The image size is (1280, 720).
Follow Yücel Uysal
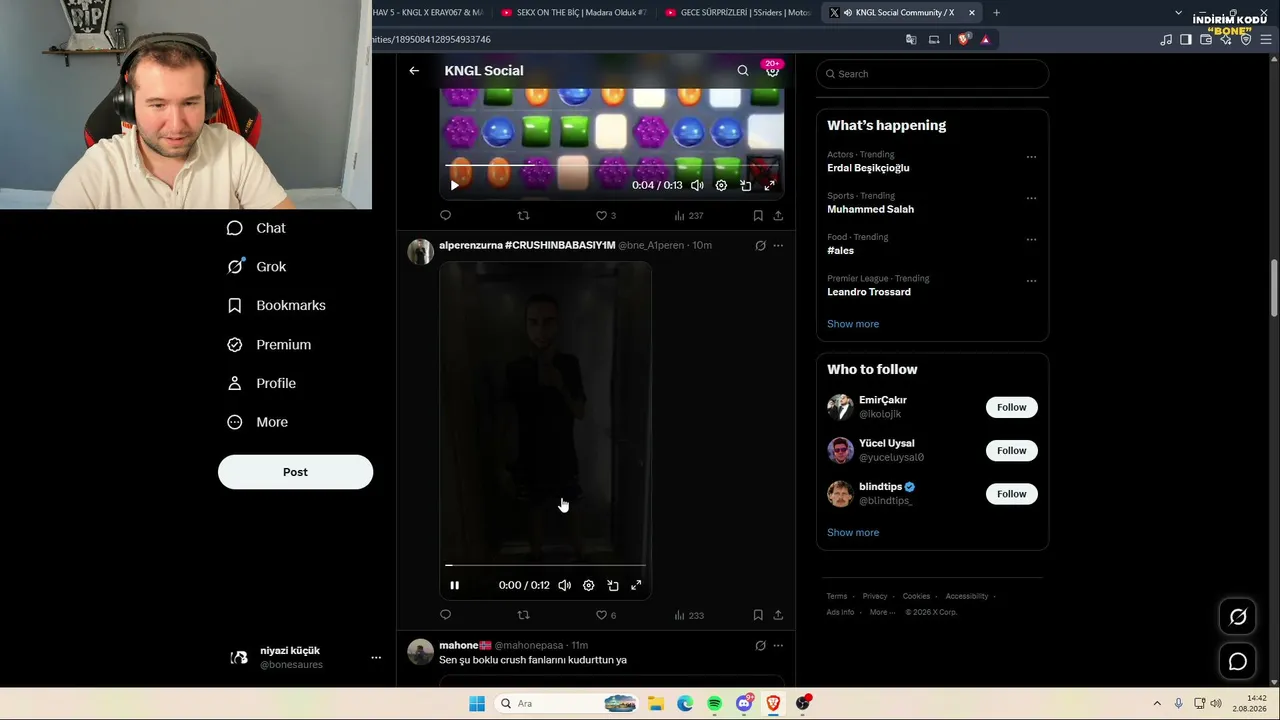[1011, 450]
